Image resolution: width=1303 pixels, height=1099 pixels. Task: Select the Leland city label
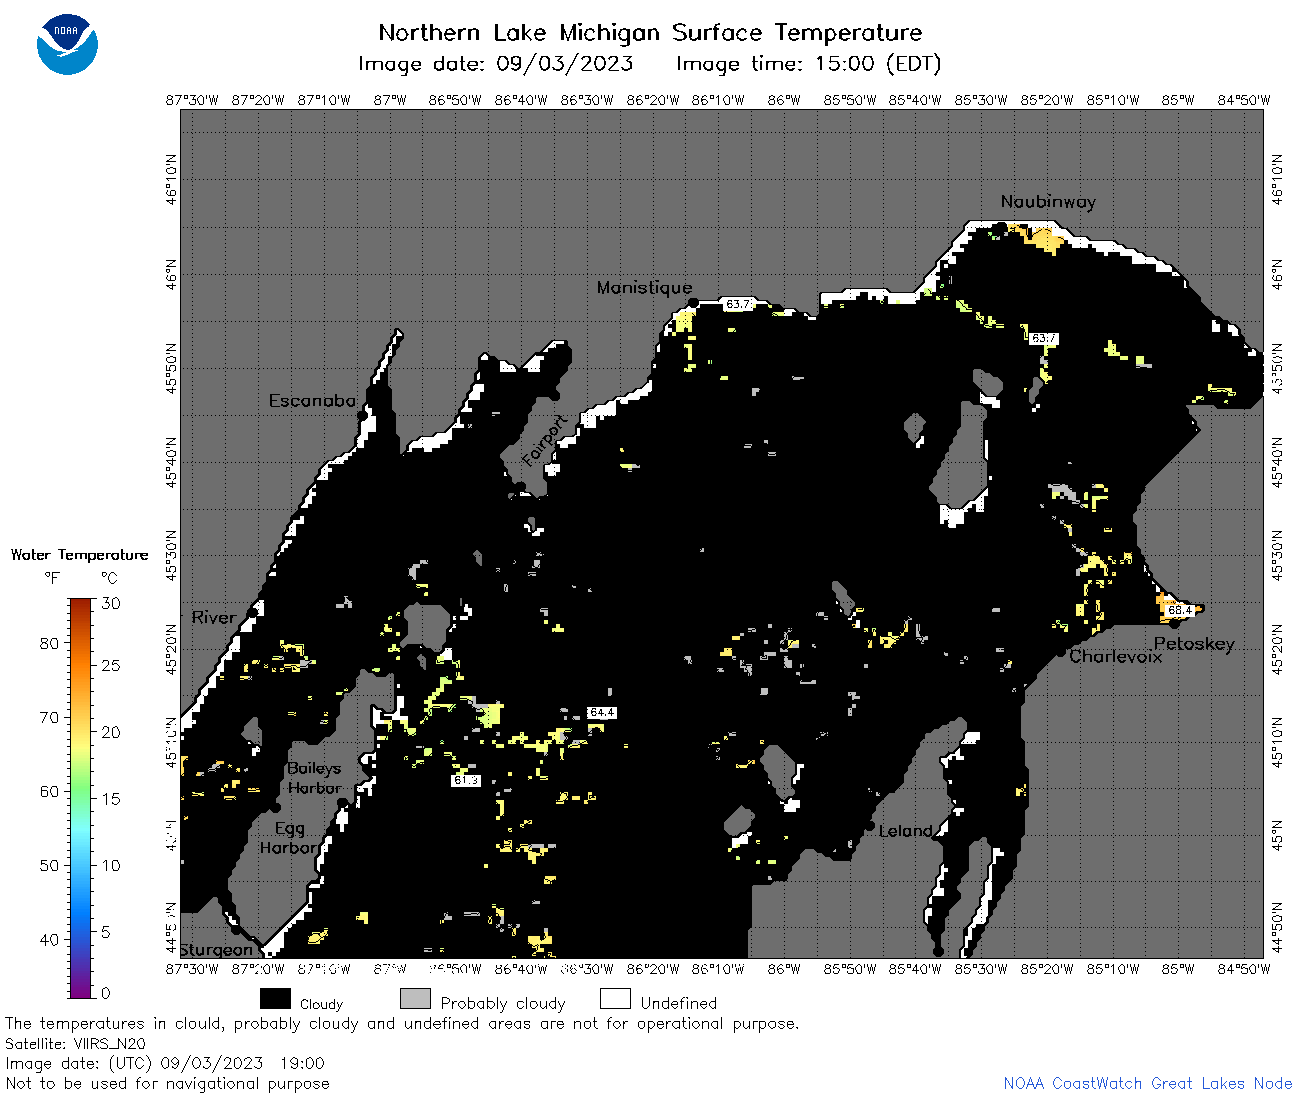pyautogui.click(x=905, y=830)
